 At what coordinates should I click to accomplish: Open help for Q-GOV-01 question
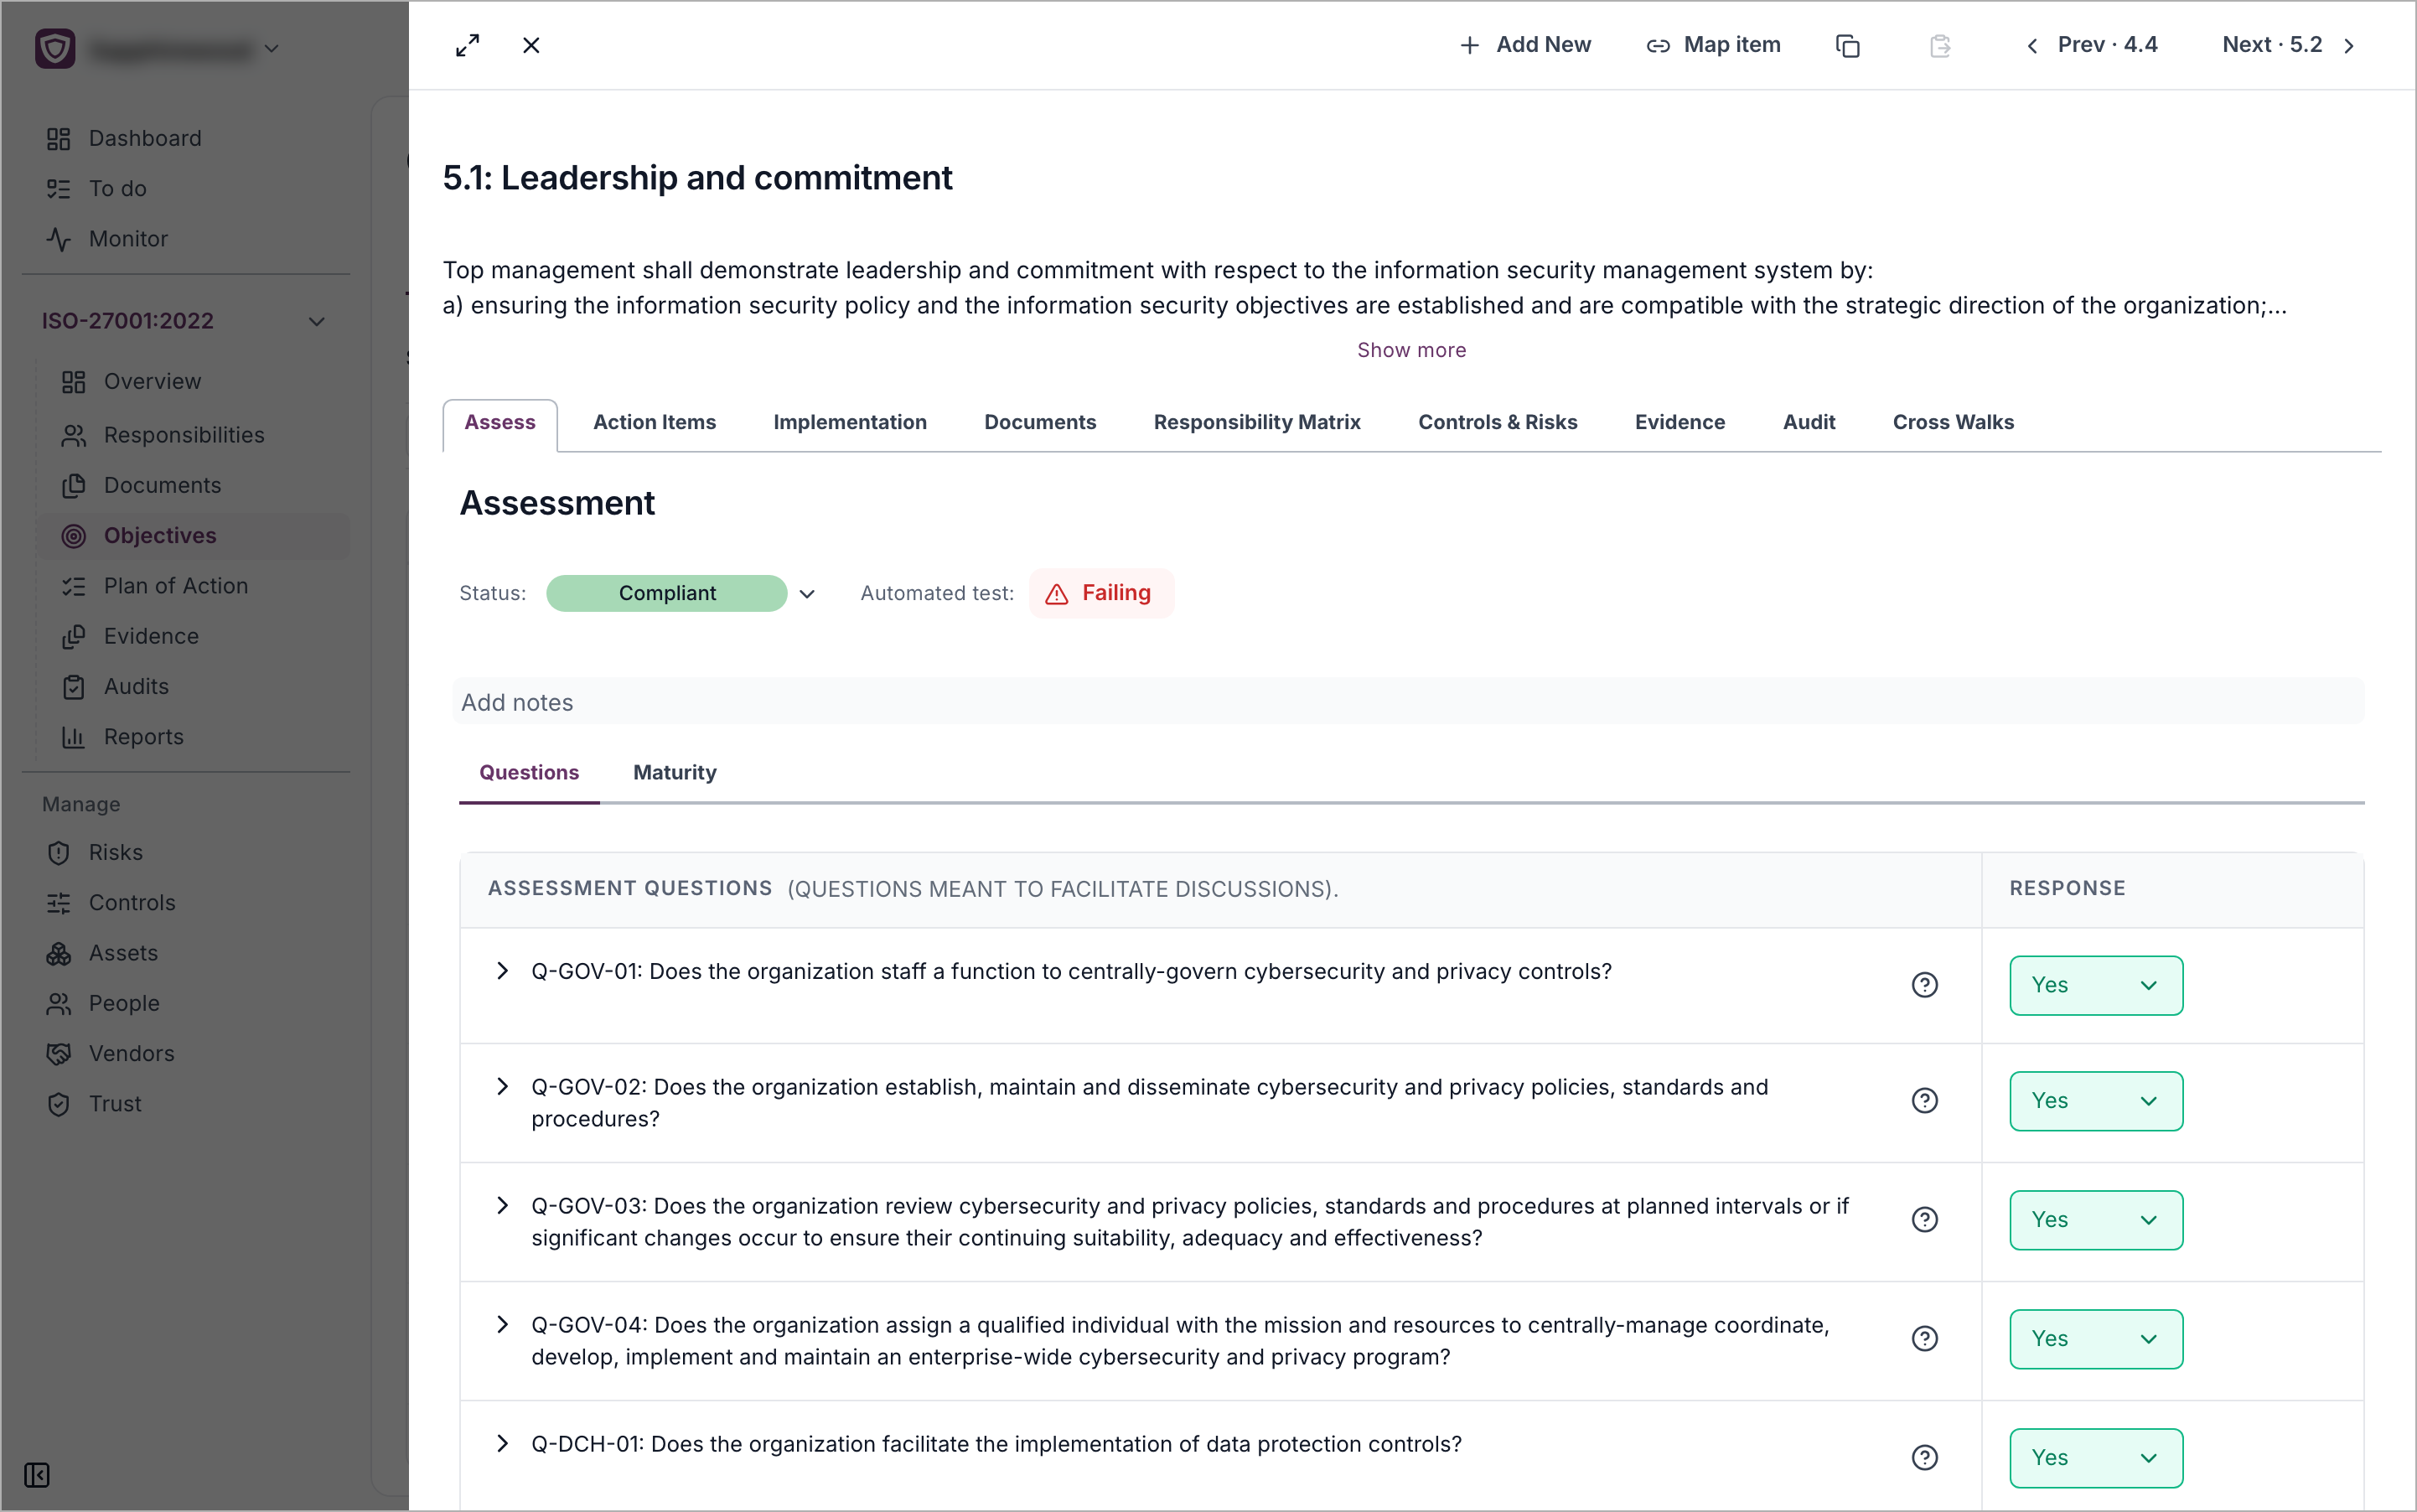1924,985
